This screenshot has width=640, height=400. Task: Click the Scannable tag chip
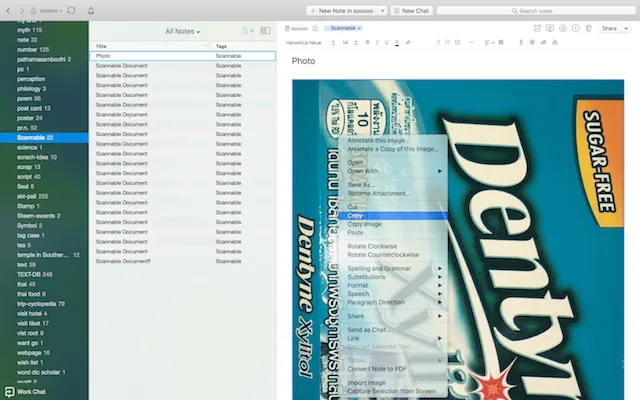[x=343, y=28]
